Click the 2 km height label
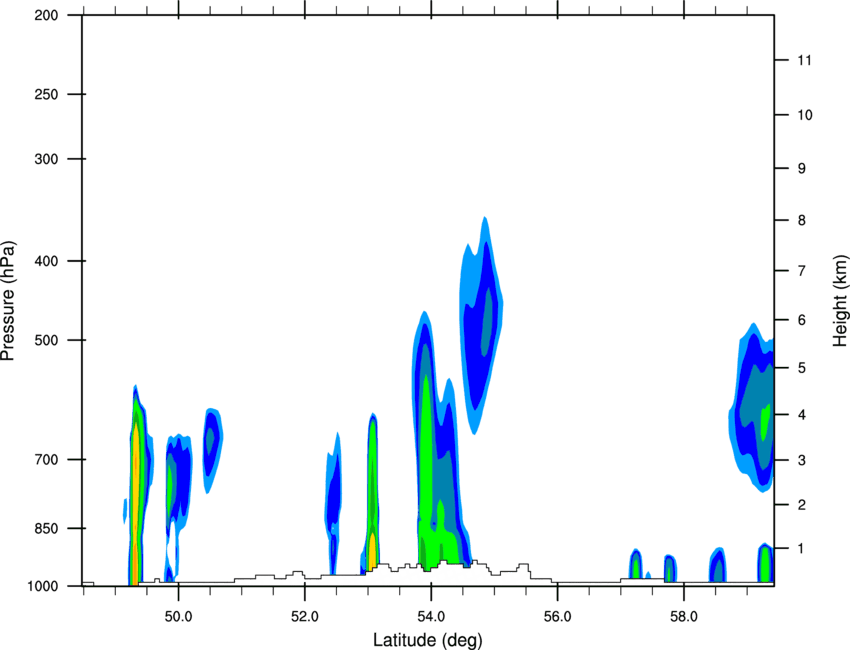850x650 pixels. [802, 505]
